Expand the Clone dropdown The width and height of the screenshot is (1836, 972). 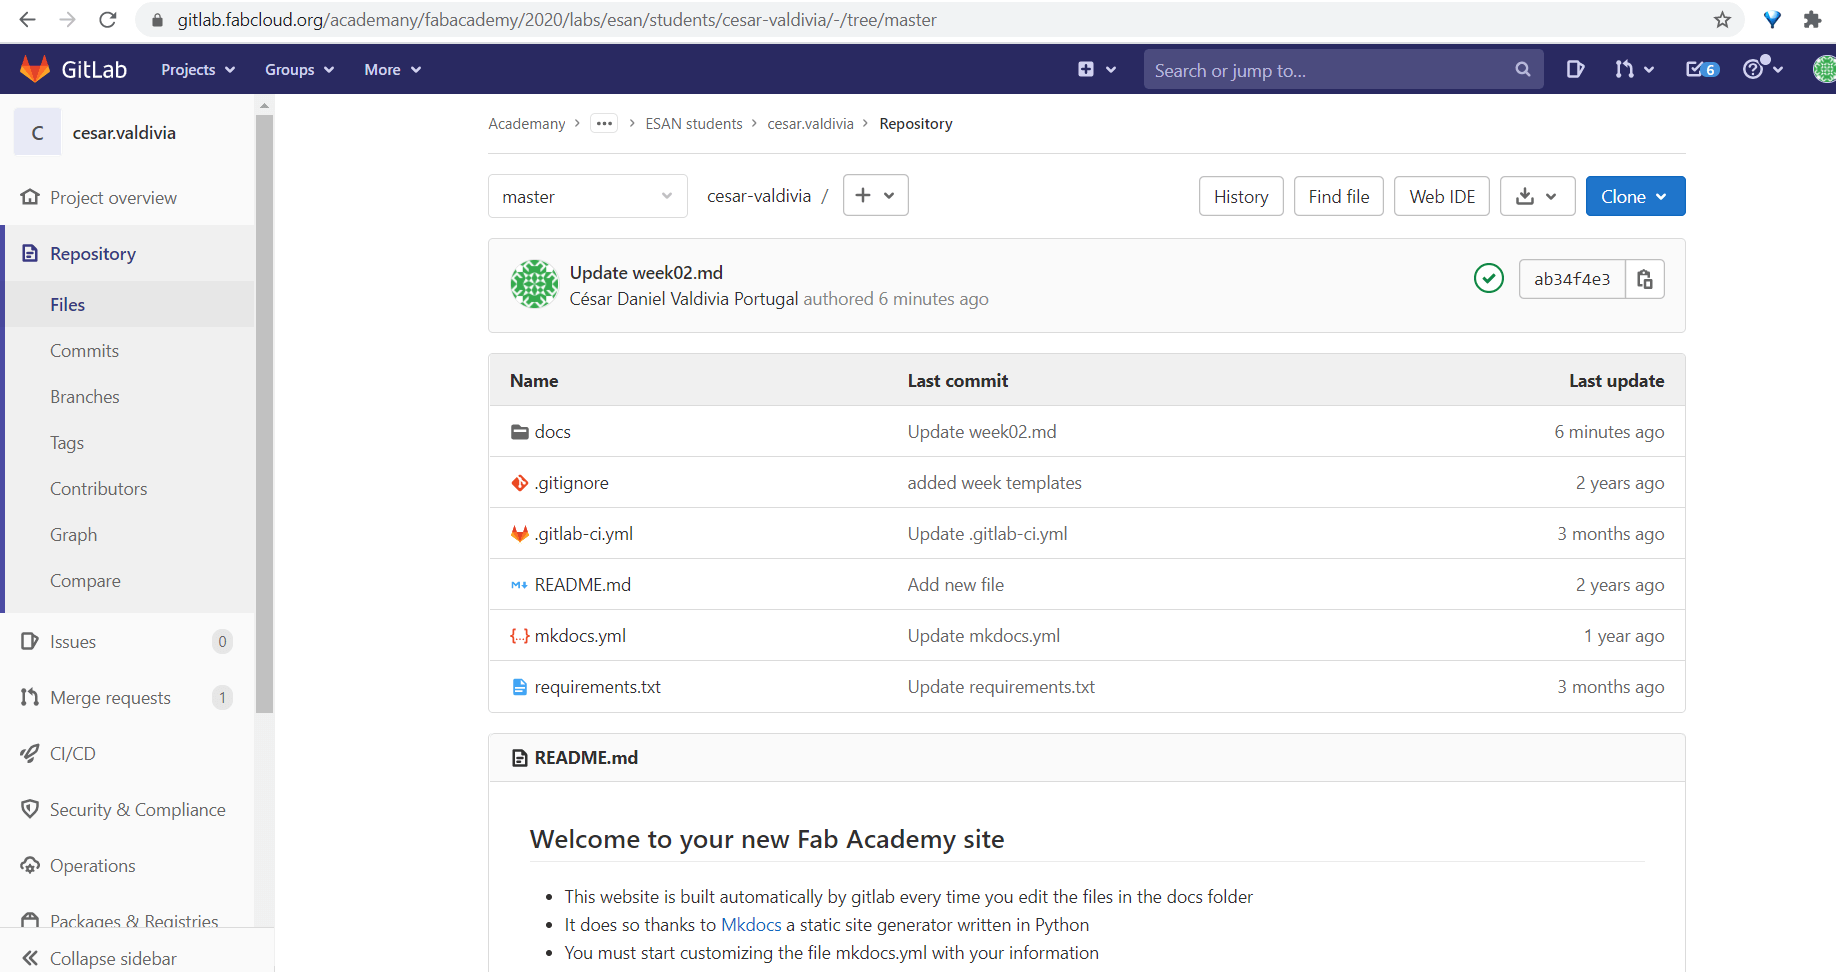coord(1635,196)
